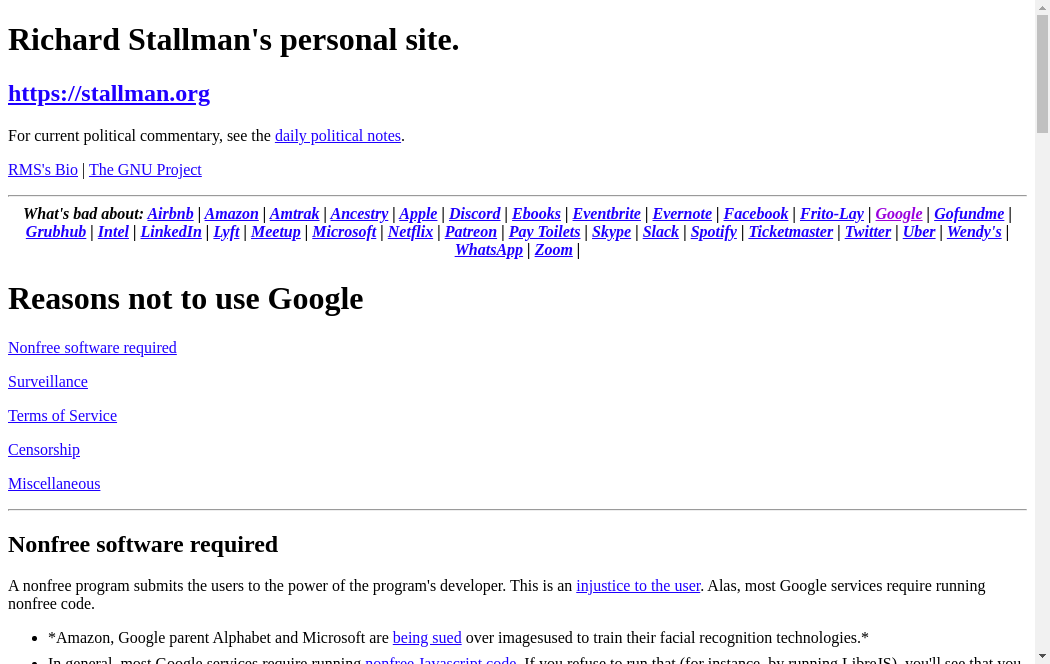Screen dimensions: 1050x664
Task: Choose Microsoft from the navigation list
Action: point(344,232)
